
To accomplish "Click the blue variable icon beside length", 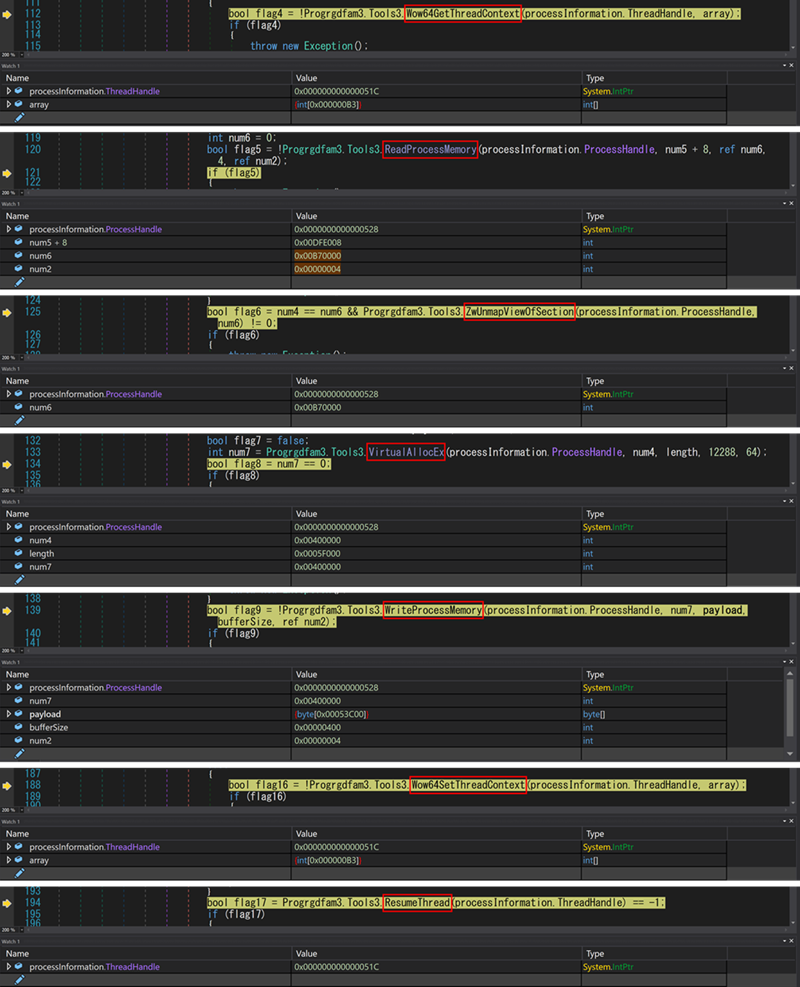I will click(19, 553).
